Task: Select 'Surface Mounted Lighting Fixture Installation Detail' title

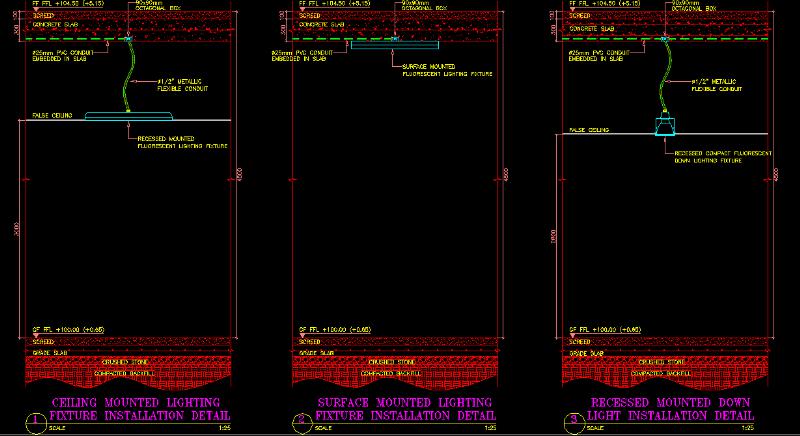Action: coord(405,408)
